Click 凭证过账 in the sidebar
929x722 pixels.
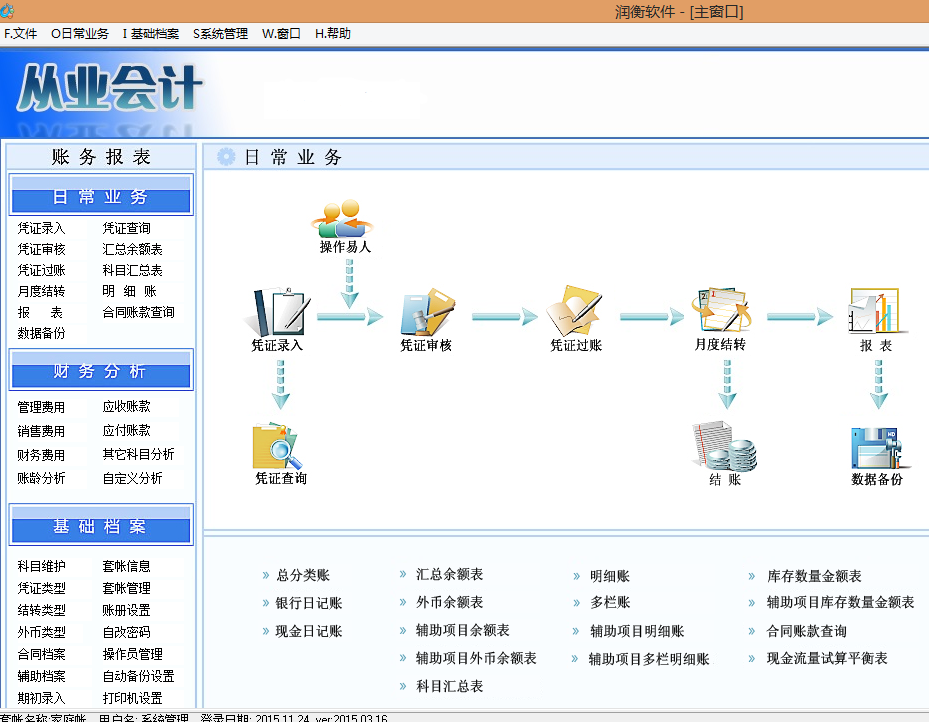(x=41, y=271)
